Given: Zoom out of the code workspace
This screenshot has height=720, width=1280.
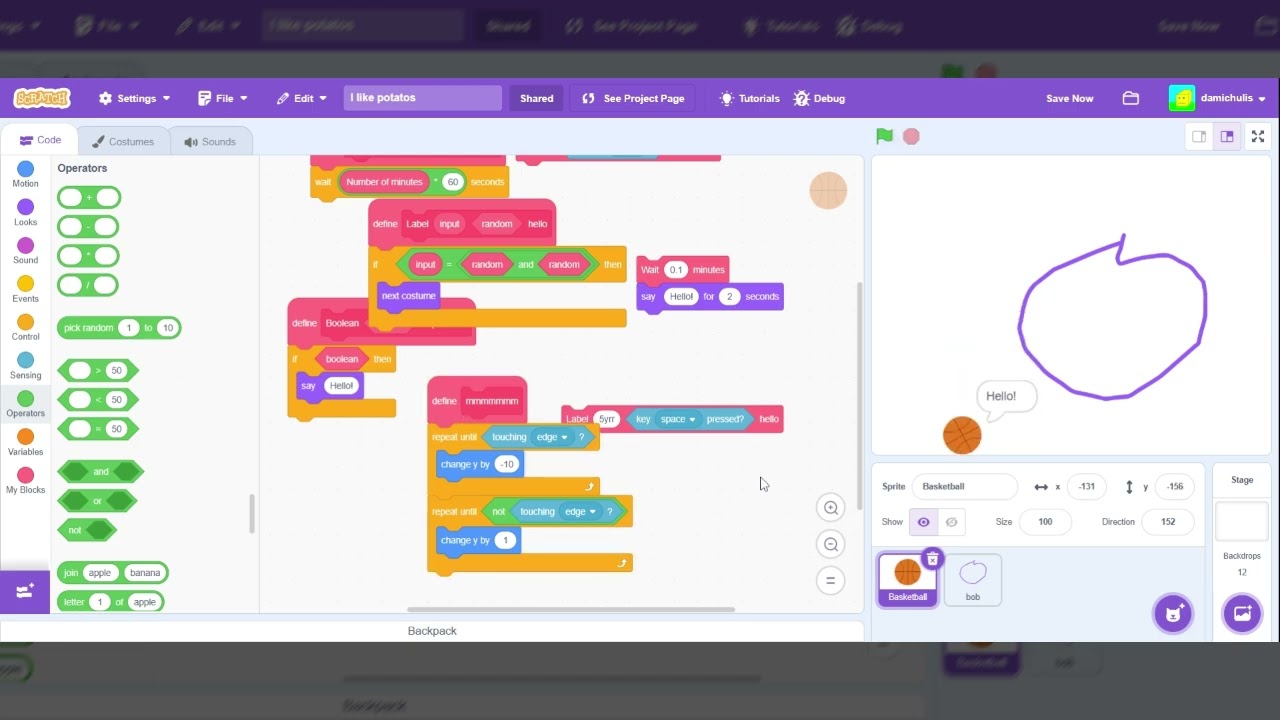Looking at the screenshot, I should coord(830,544).
